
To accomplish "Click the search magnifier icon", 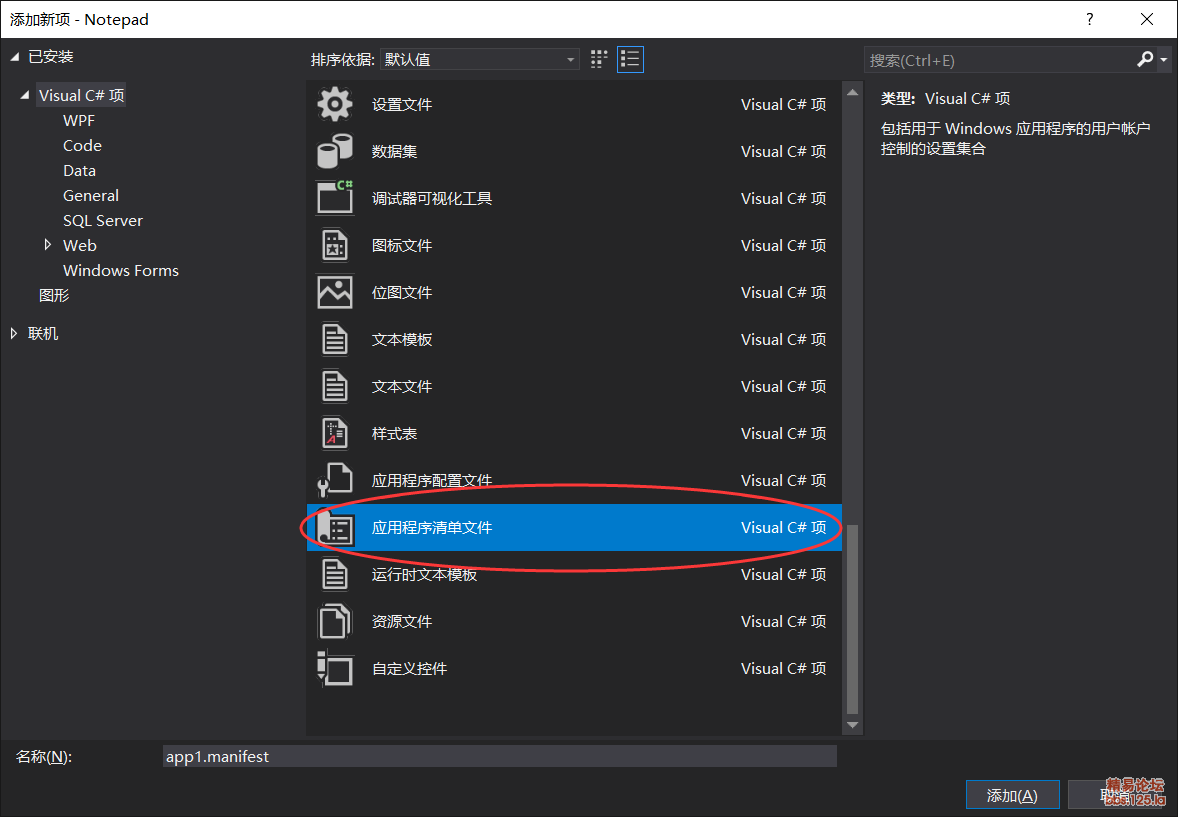I will 1145,59.
